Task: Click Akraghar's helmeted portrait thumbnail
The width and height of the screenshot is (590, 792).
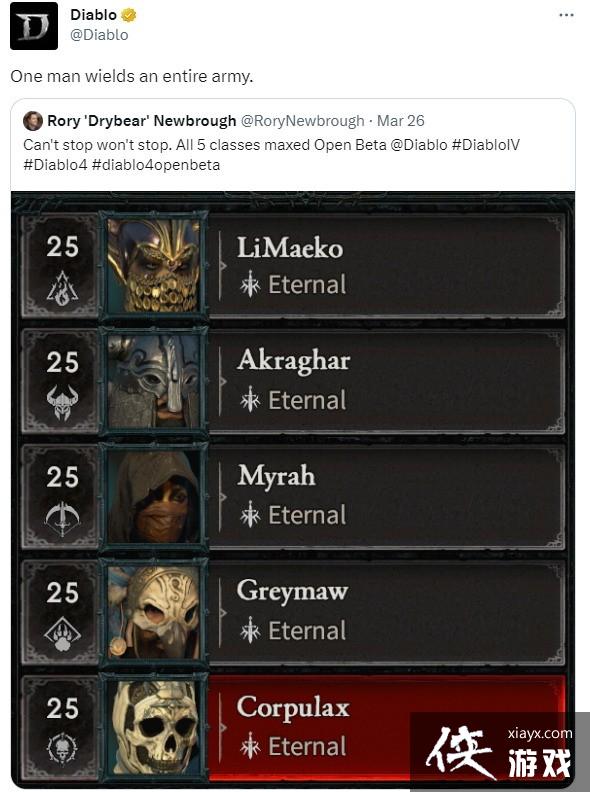Action: tap(154, 381)
